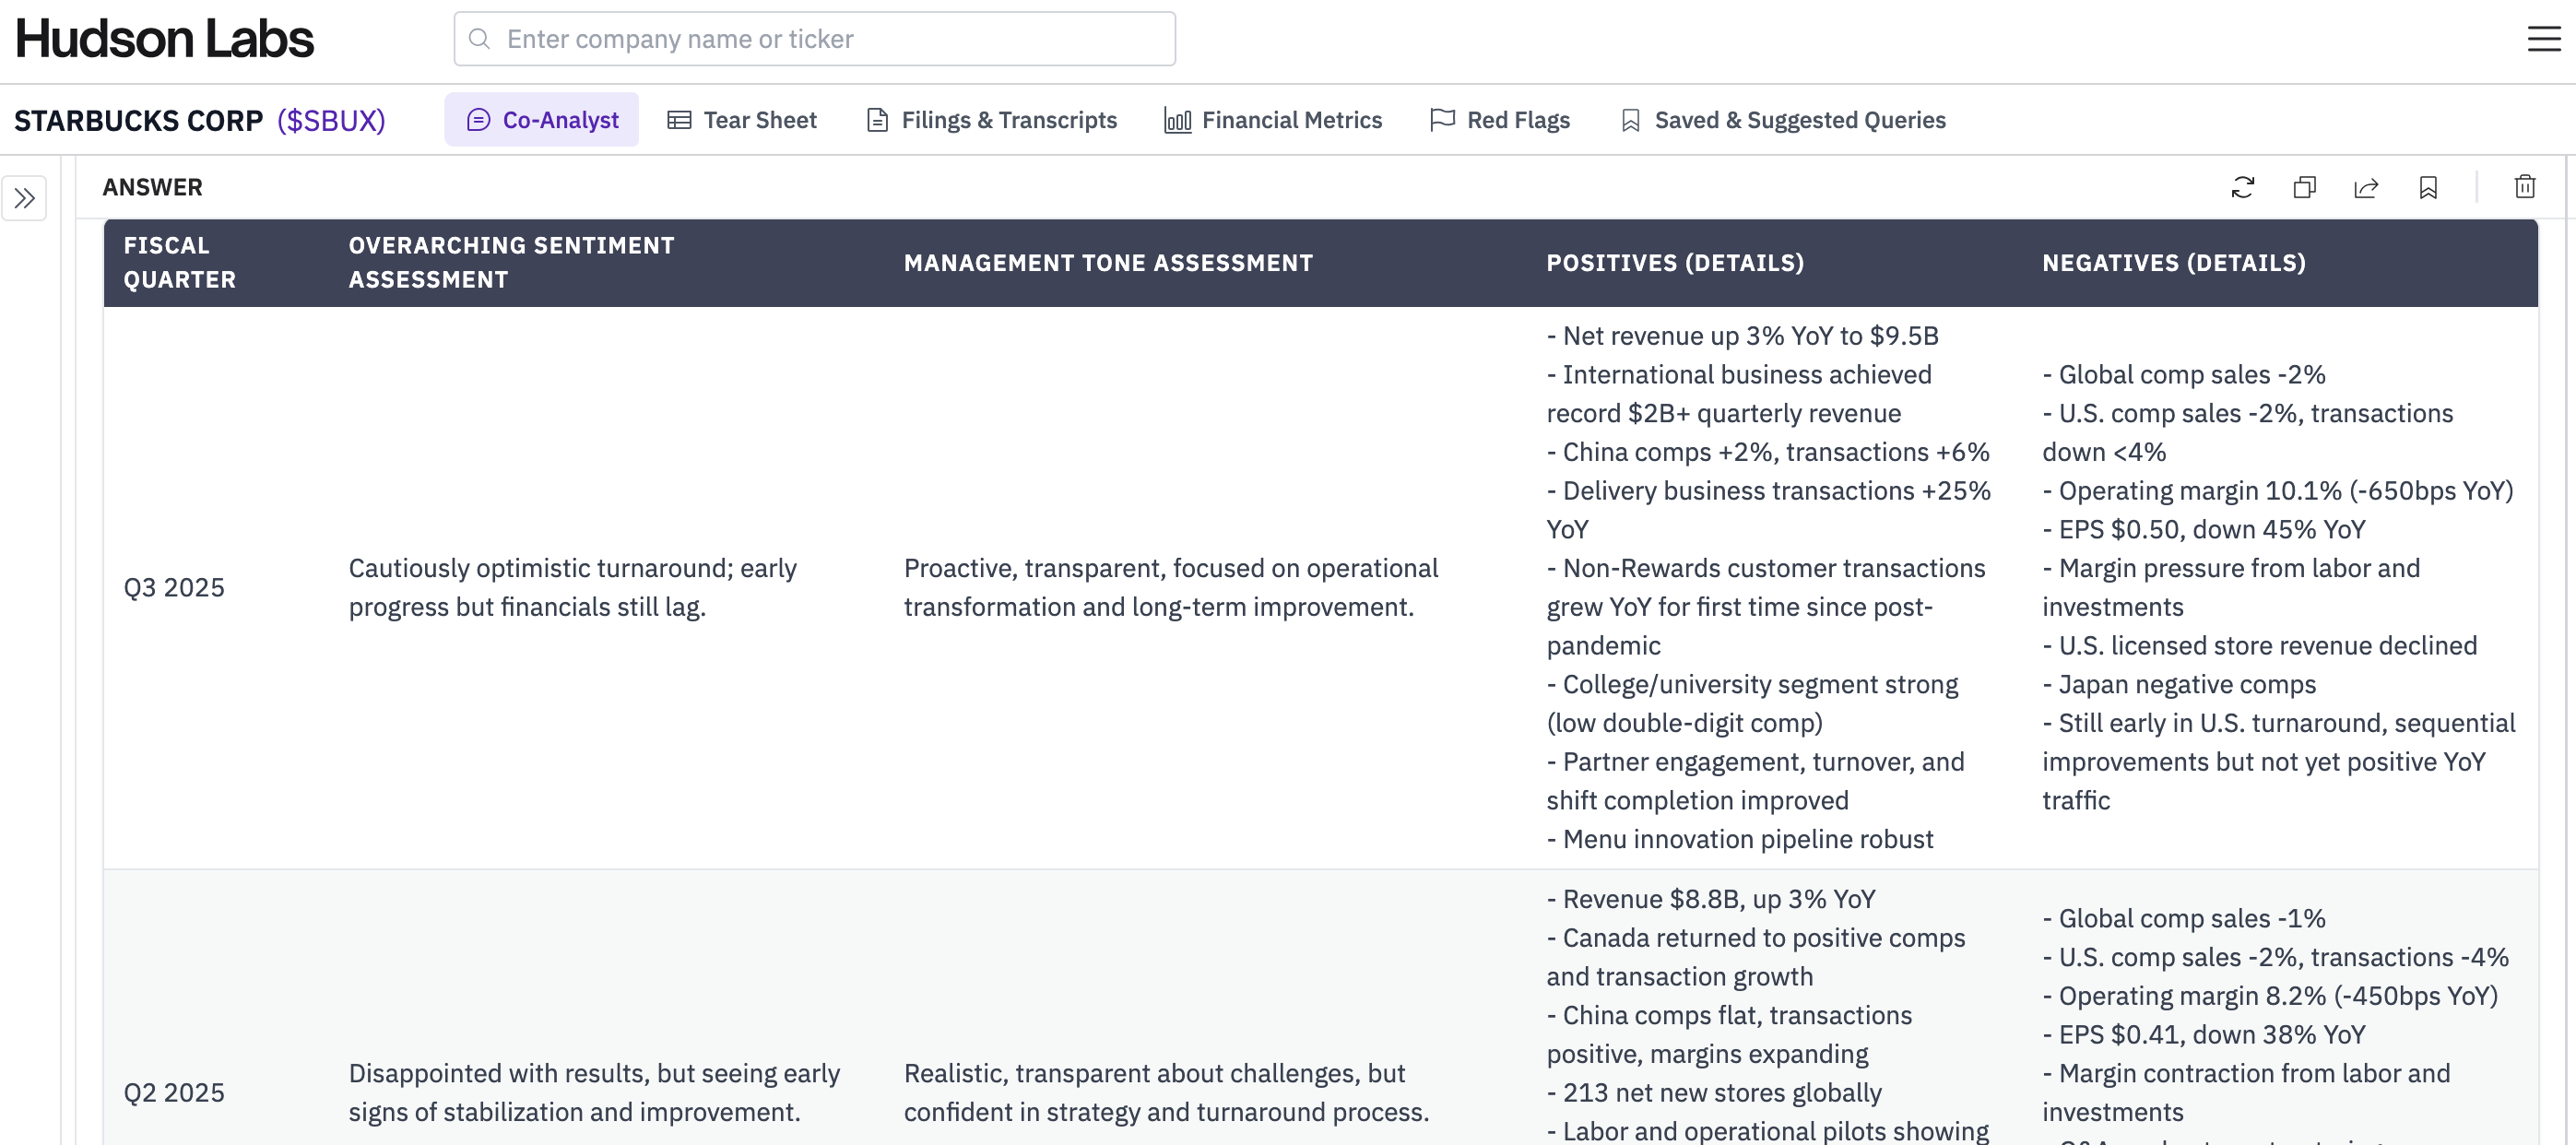Copy the answer with the duplicate icon
The image size is (2576, 1145).
point(2304,187)
